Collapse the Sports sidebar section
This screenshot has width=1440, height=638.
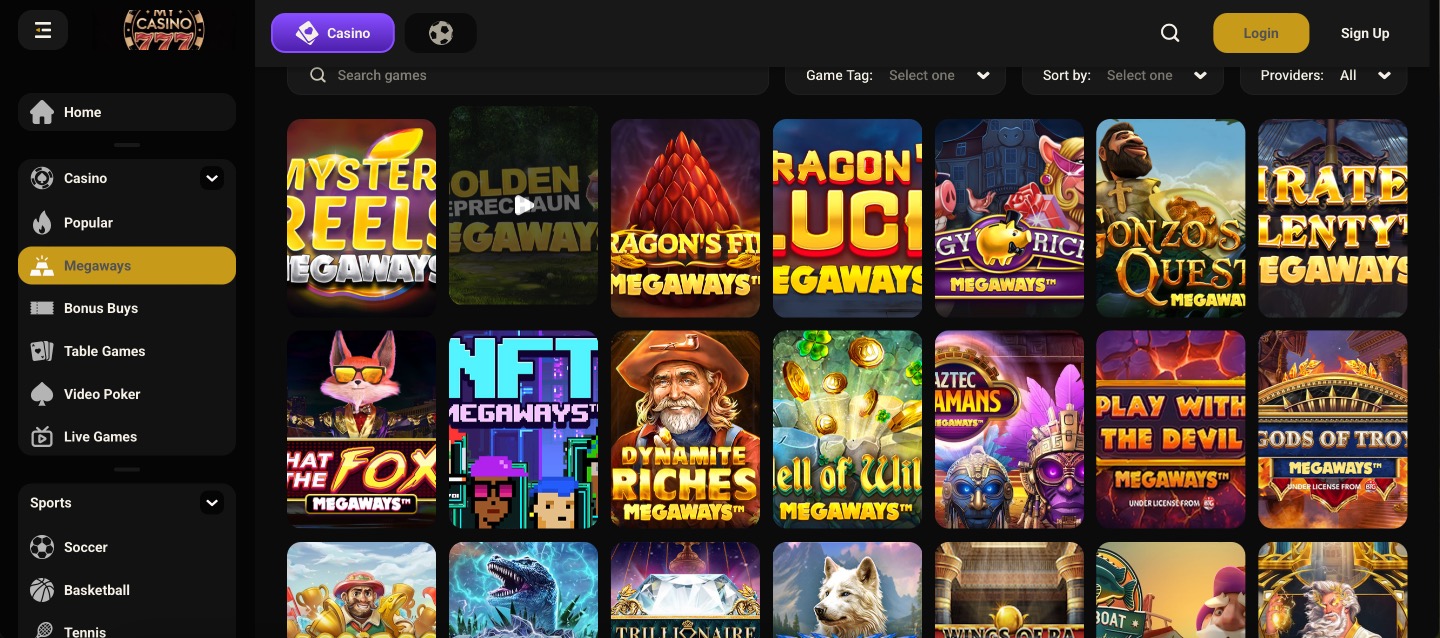click(x=212, y=503)
